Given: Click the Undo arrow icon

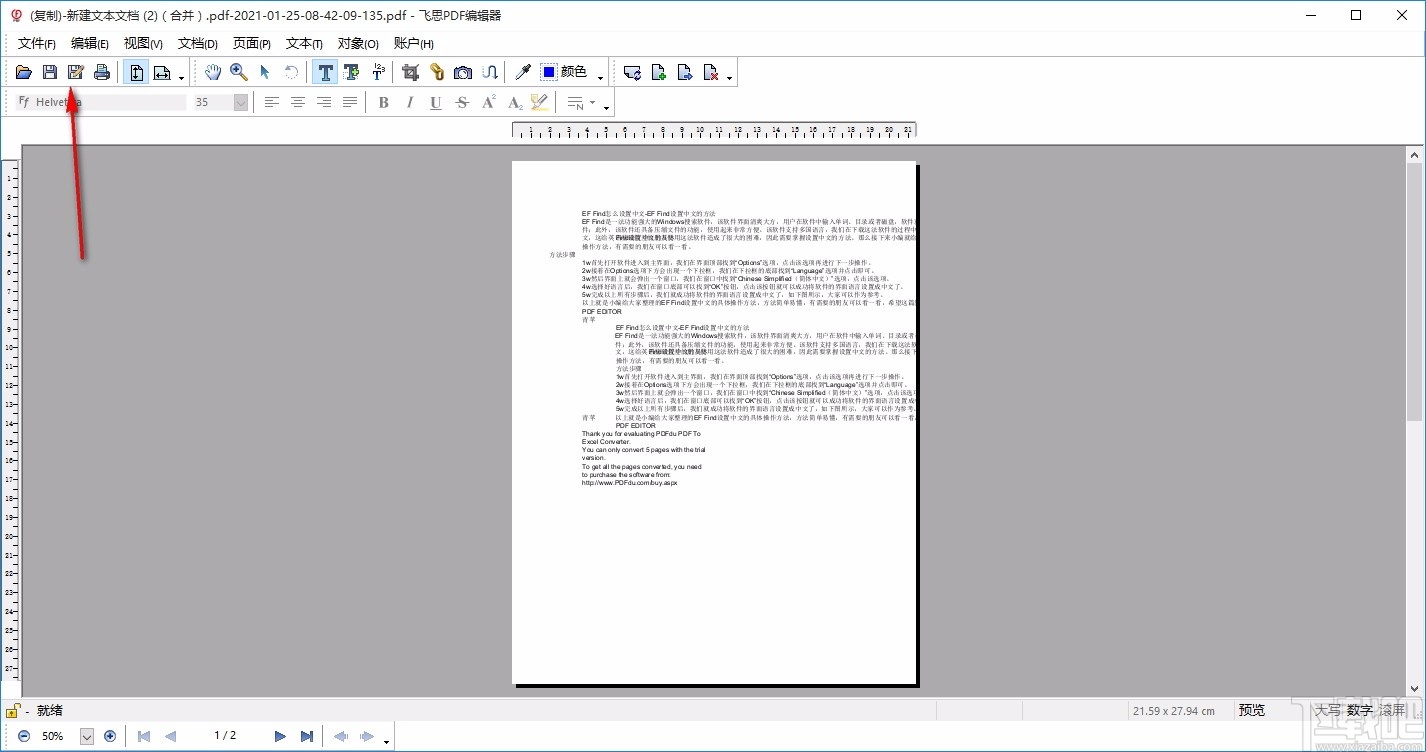Looking at the screenshot, I should (x=291, y=72).
